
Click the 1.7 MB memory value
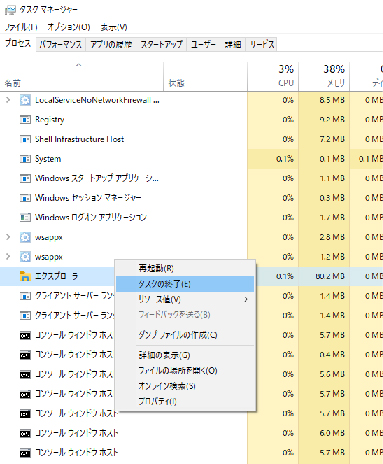coord(332,217)
